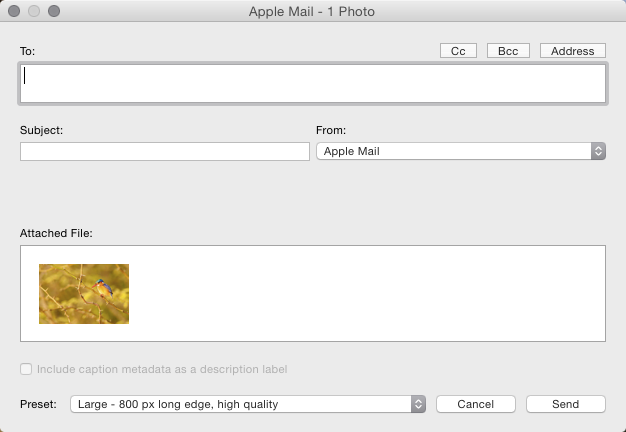
Task: Click the Cc button
Action: (x=458, y=51)
